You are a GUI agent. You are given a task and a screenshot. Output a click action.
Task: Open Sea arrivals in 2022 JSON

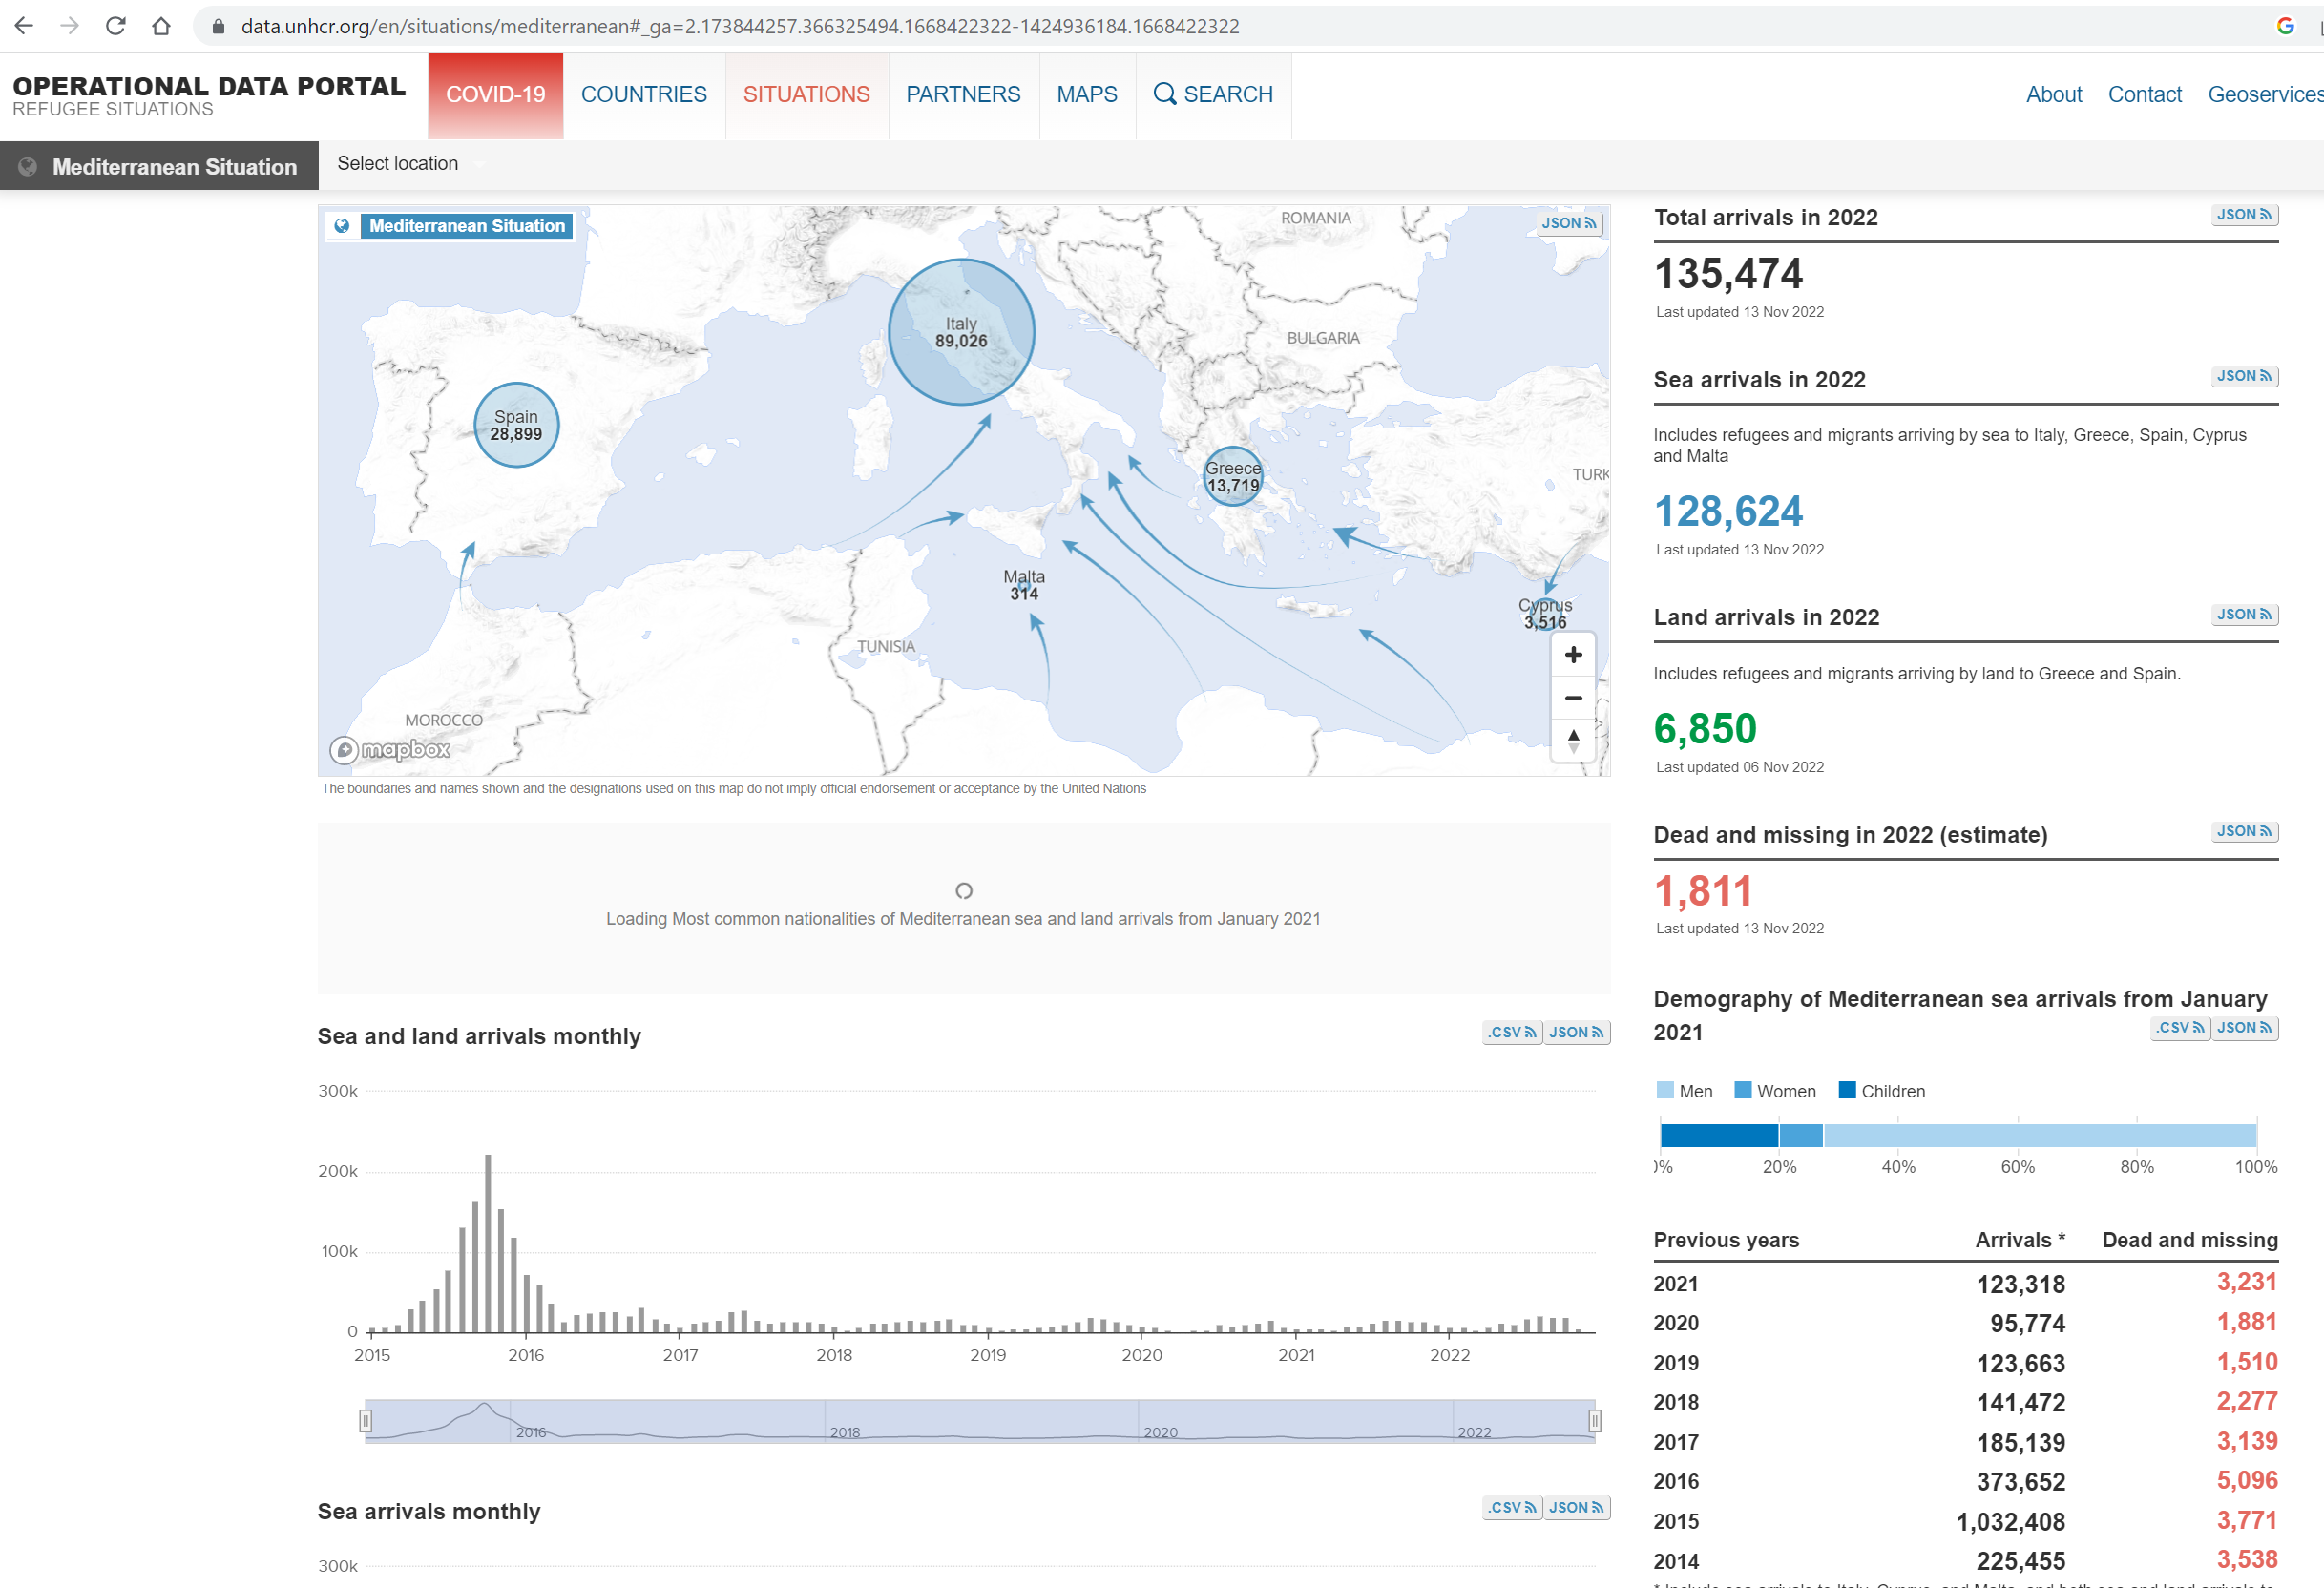(x=2244, y=377)
